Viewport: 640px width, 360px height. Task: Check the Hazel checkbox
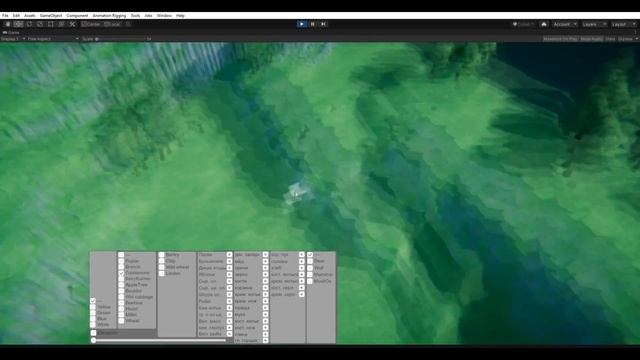click(121, 309)
